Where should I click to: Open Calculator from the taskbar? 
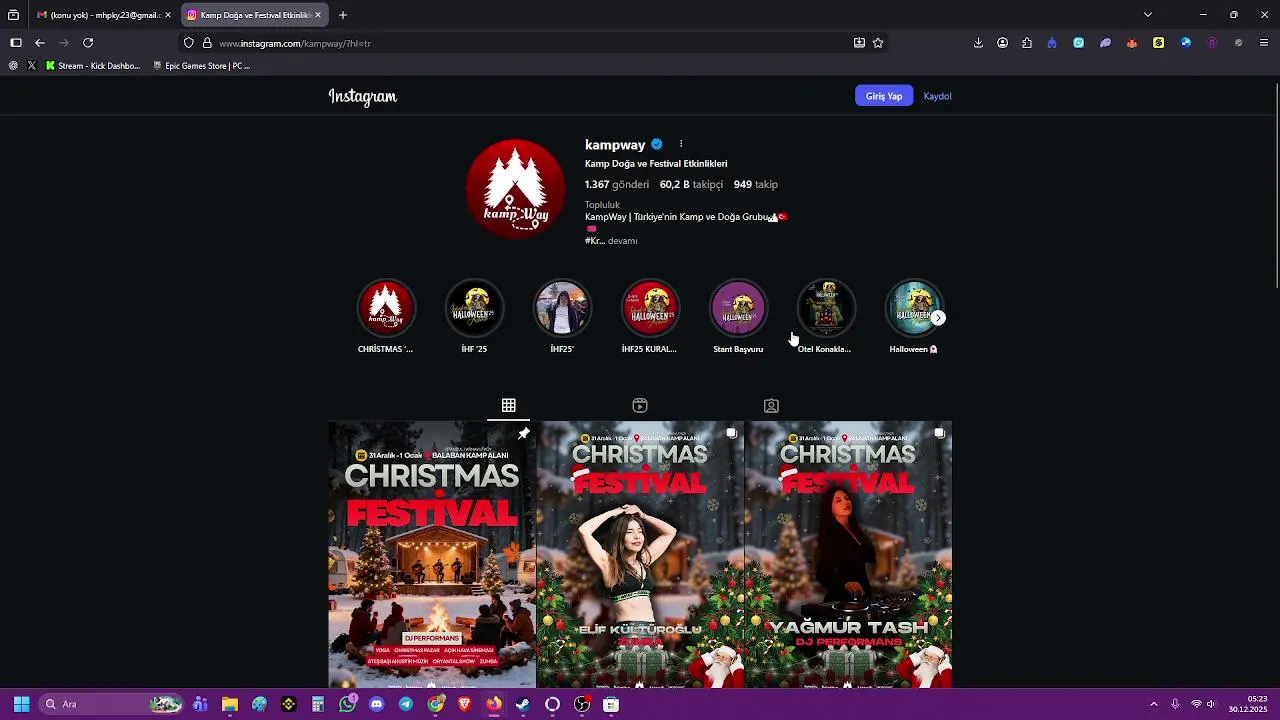(318, 704)
